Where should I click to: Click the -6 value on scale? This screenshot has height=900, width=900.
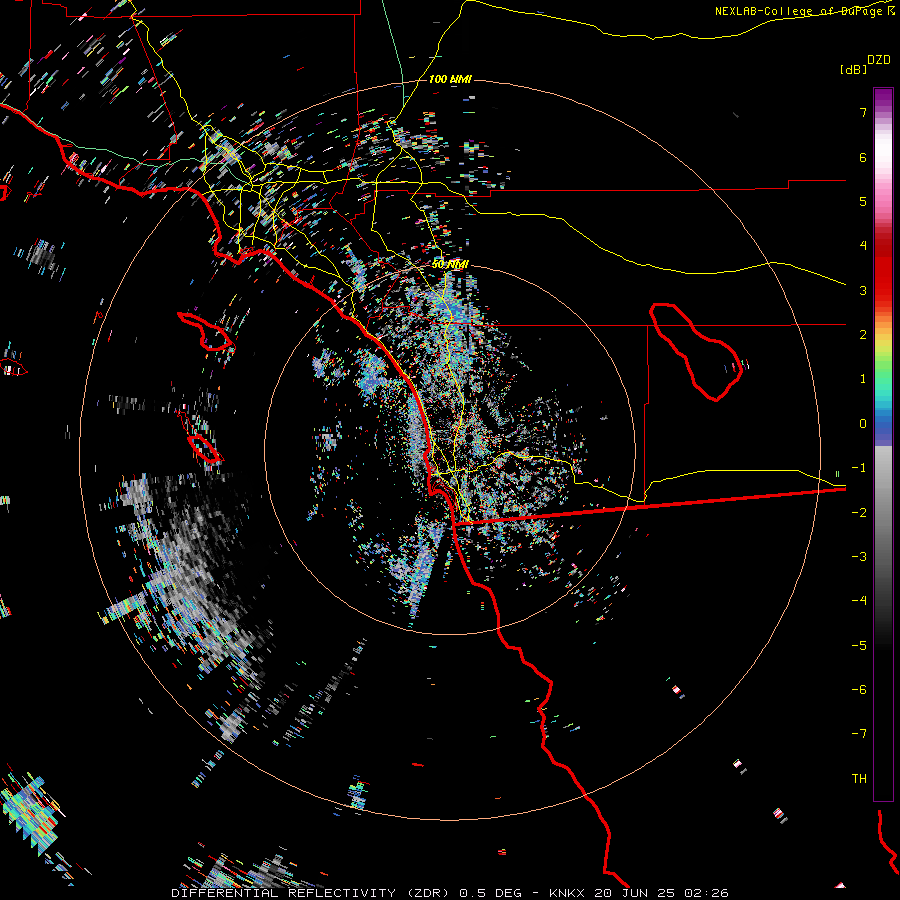pyautogui.click(x=859, y=690)
